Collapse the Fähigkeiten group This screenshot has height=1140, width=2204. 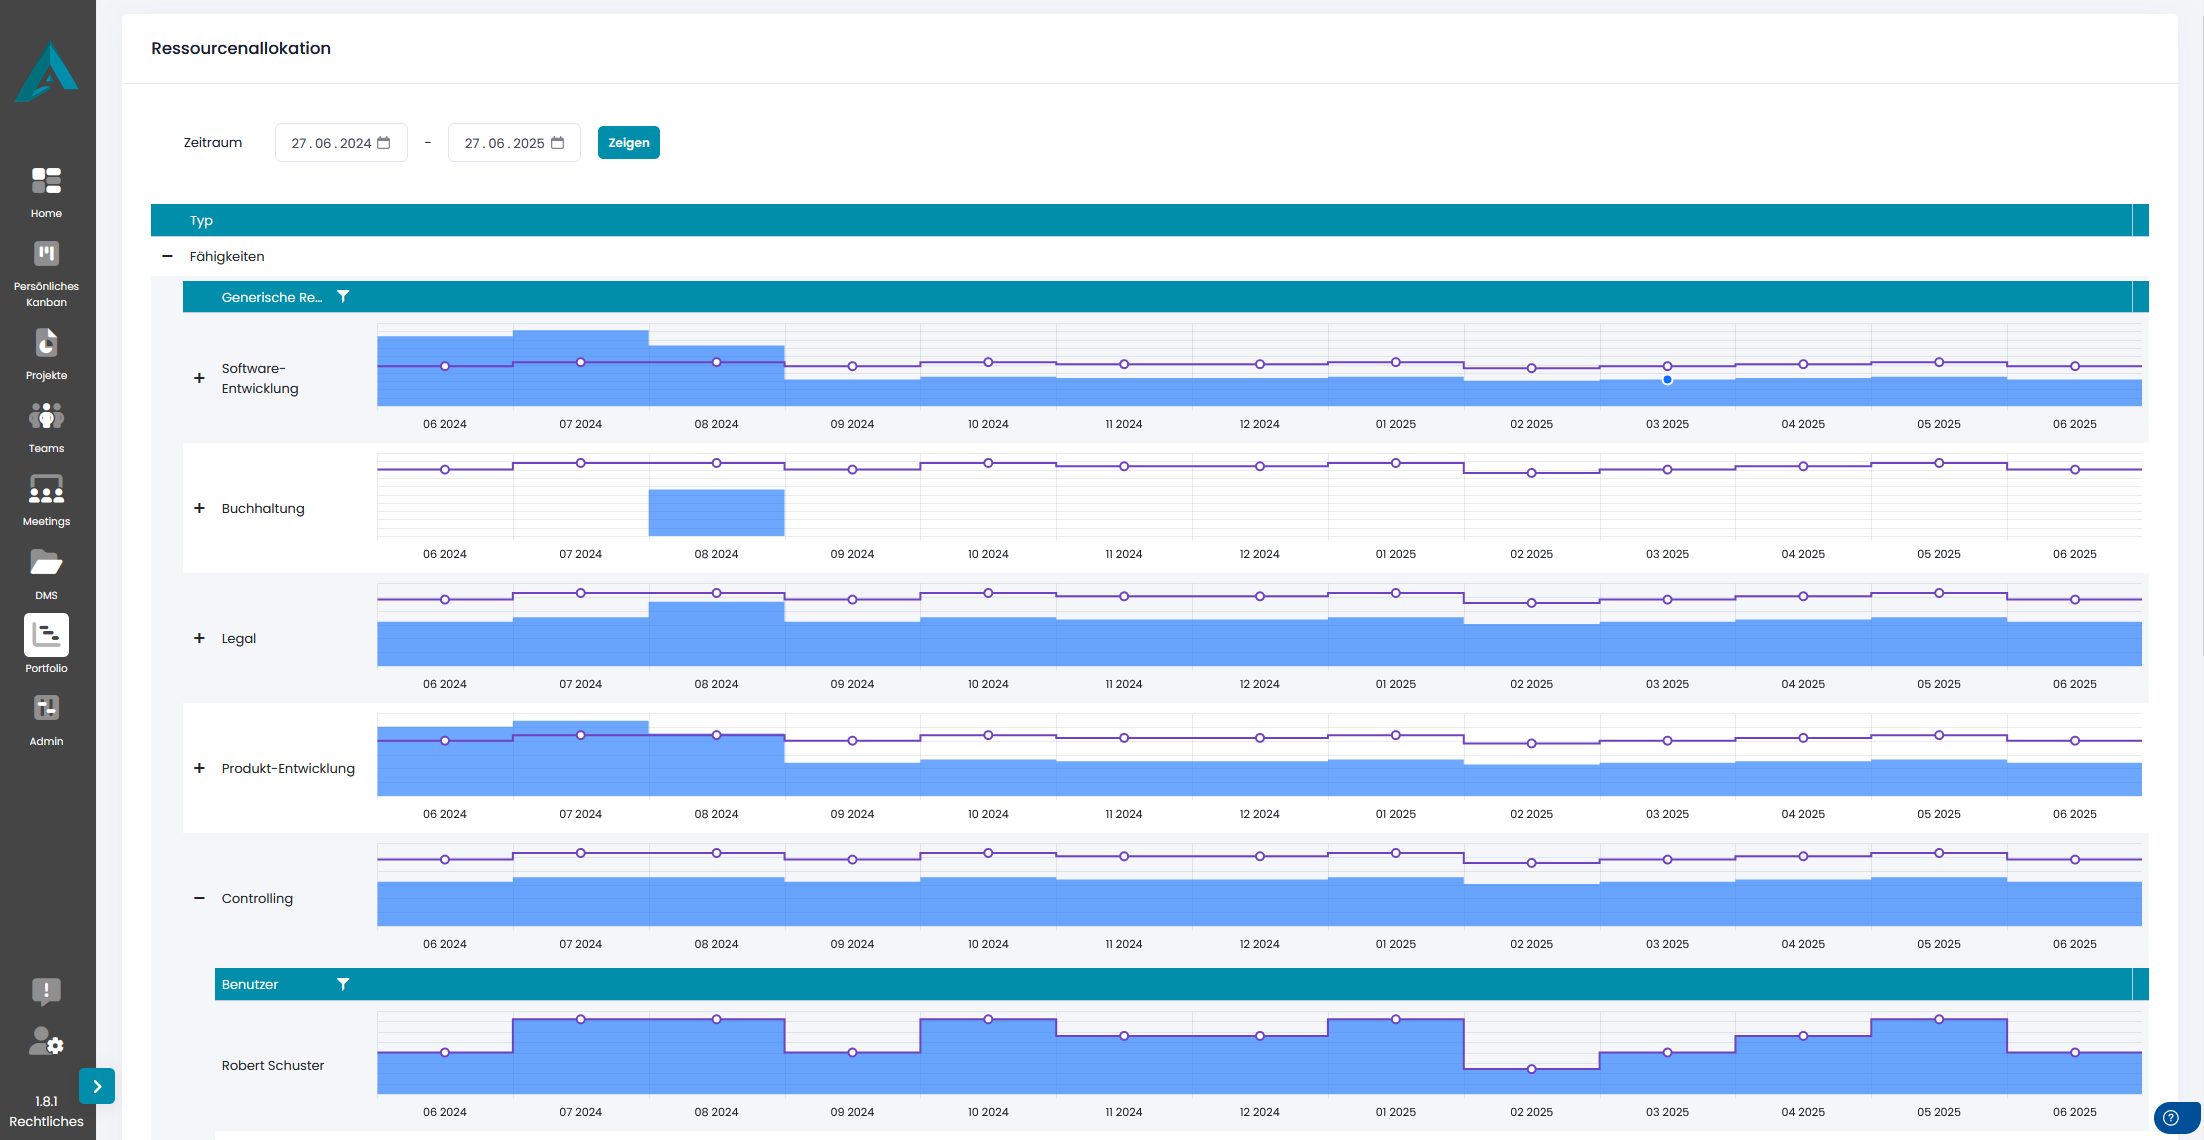click(x=168, y=256)
